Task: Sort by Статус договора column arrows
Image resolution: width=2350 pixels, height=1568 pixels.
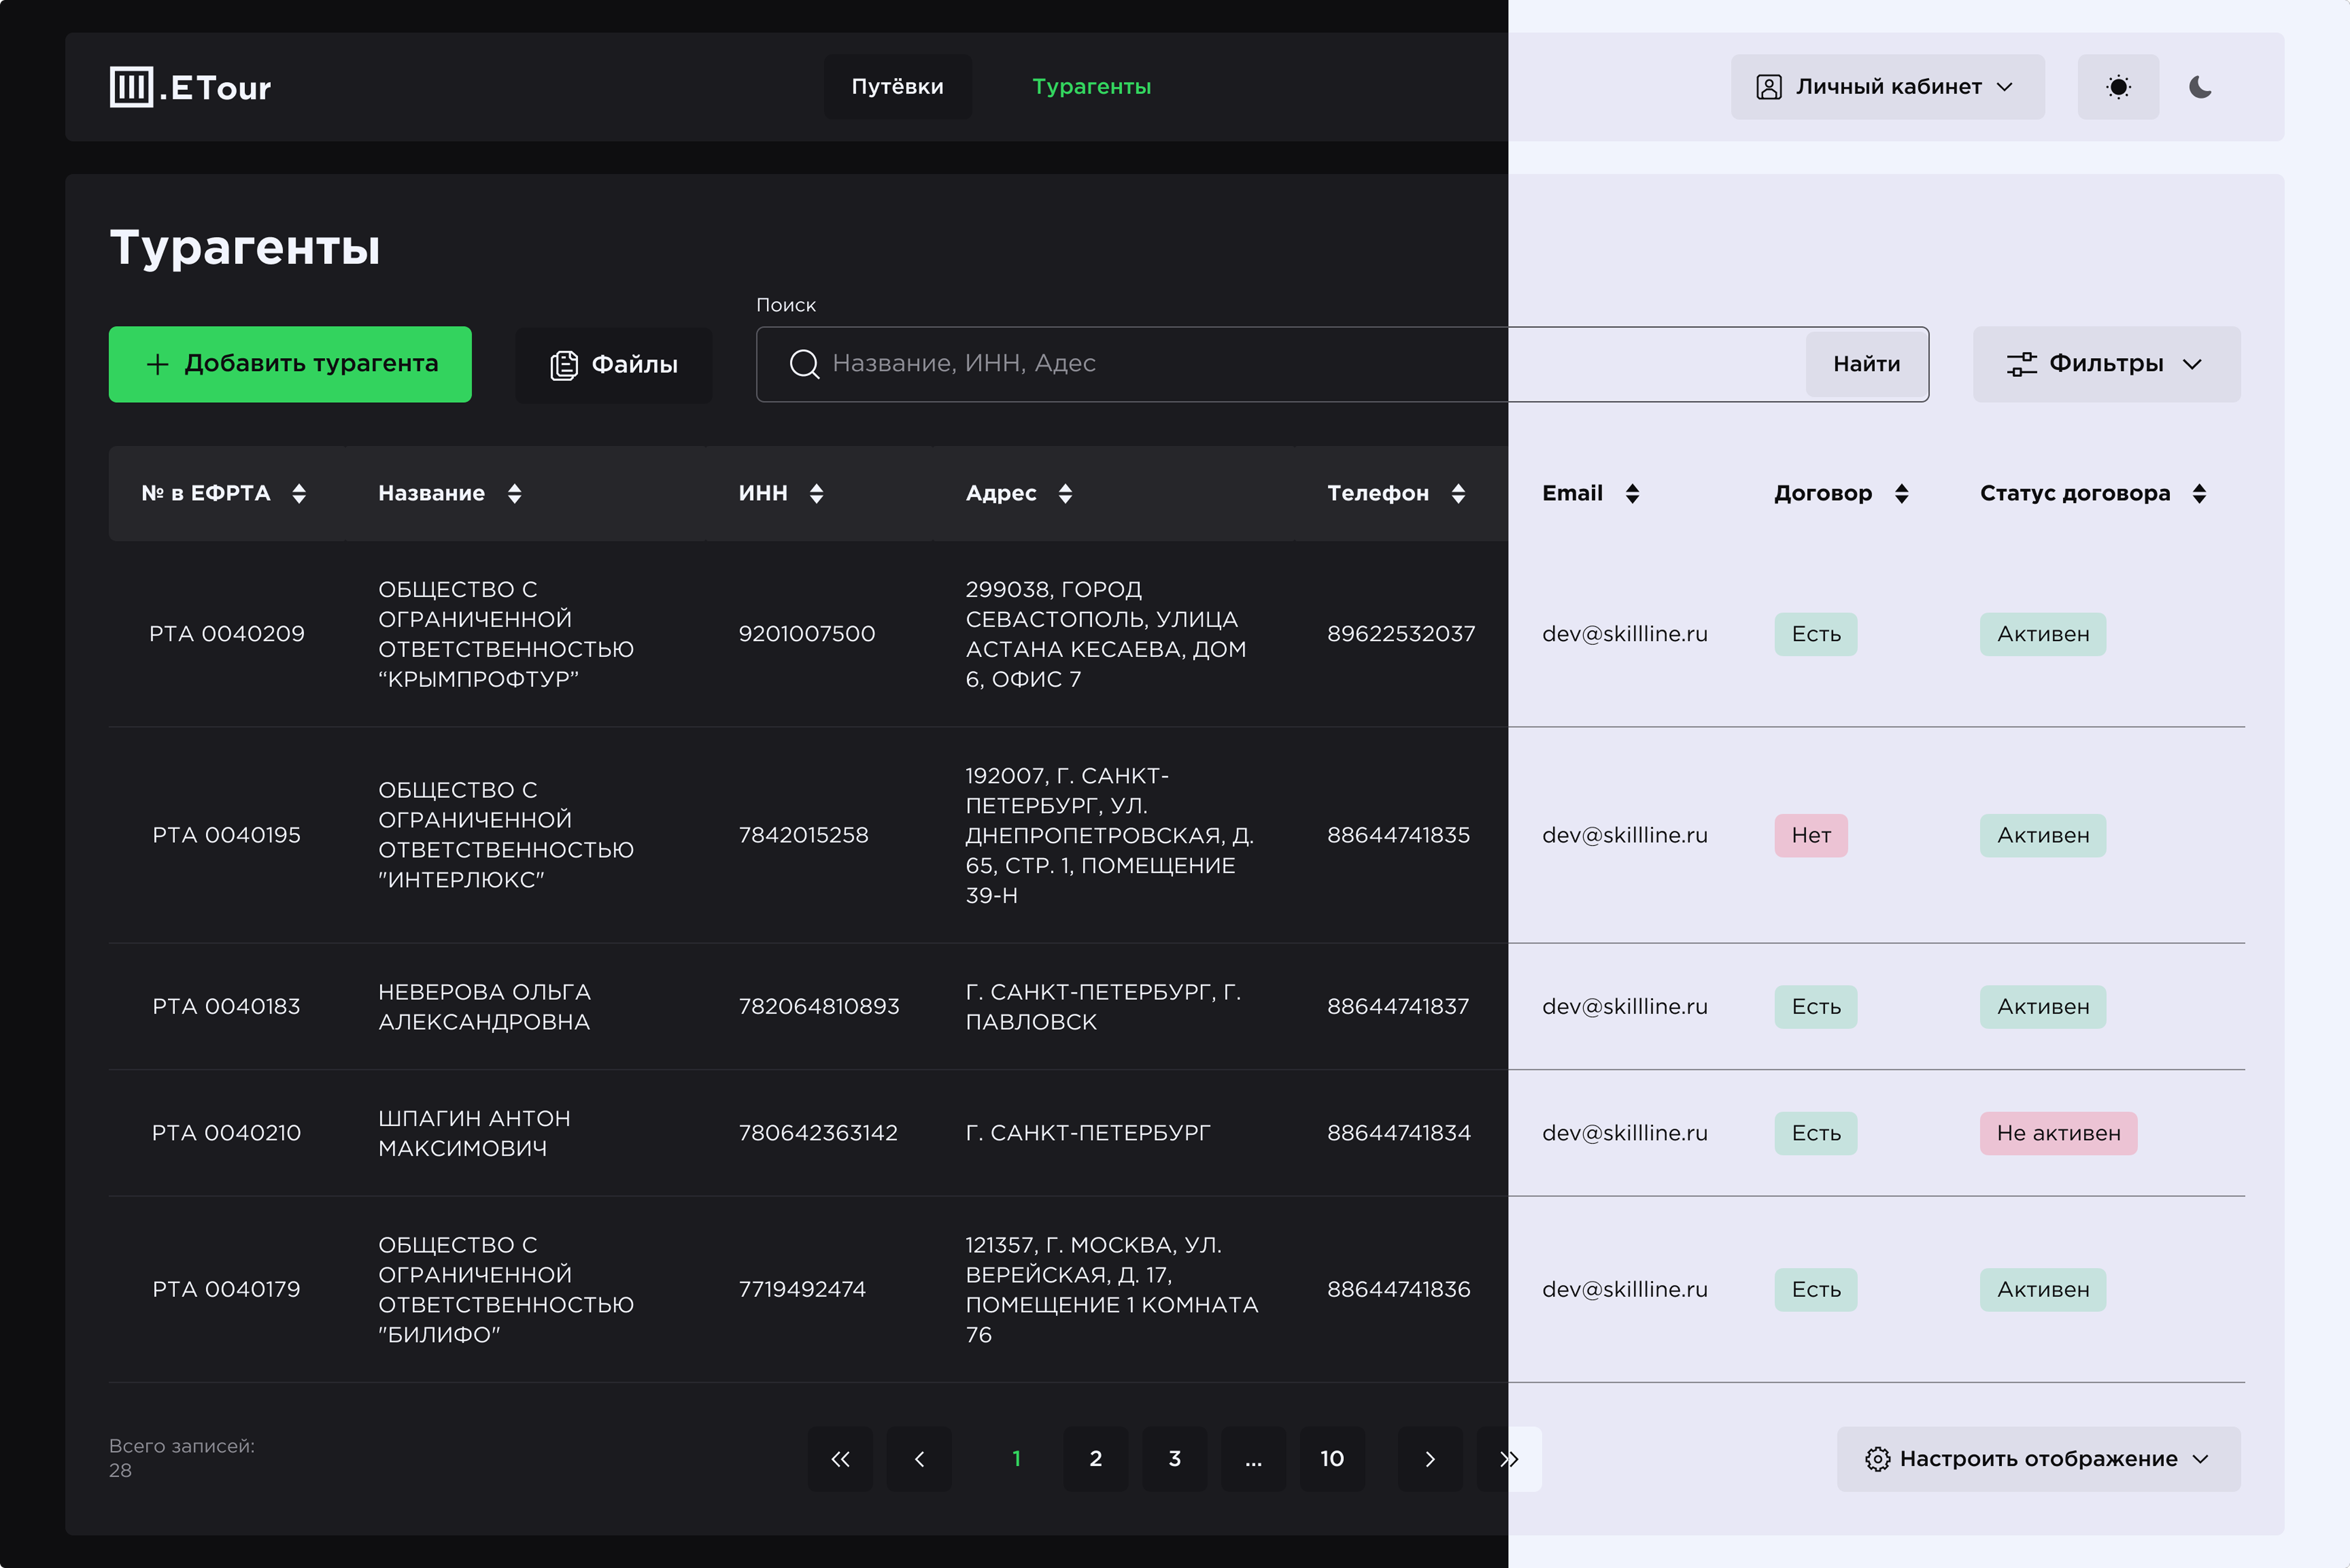Action: [x=2199, y=493]
